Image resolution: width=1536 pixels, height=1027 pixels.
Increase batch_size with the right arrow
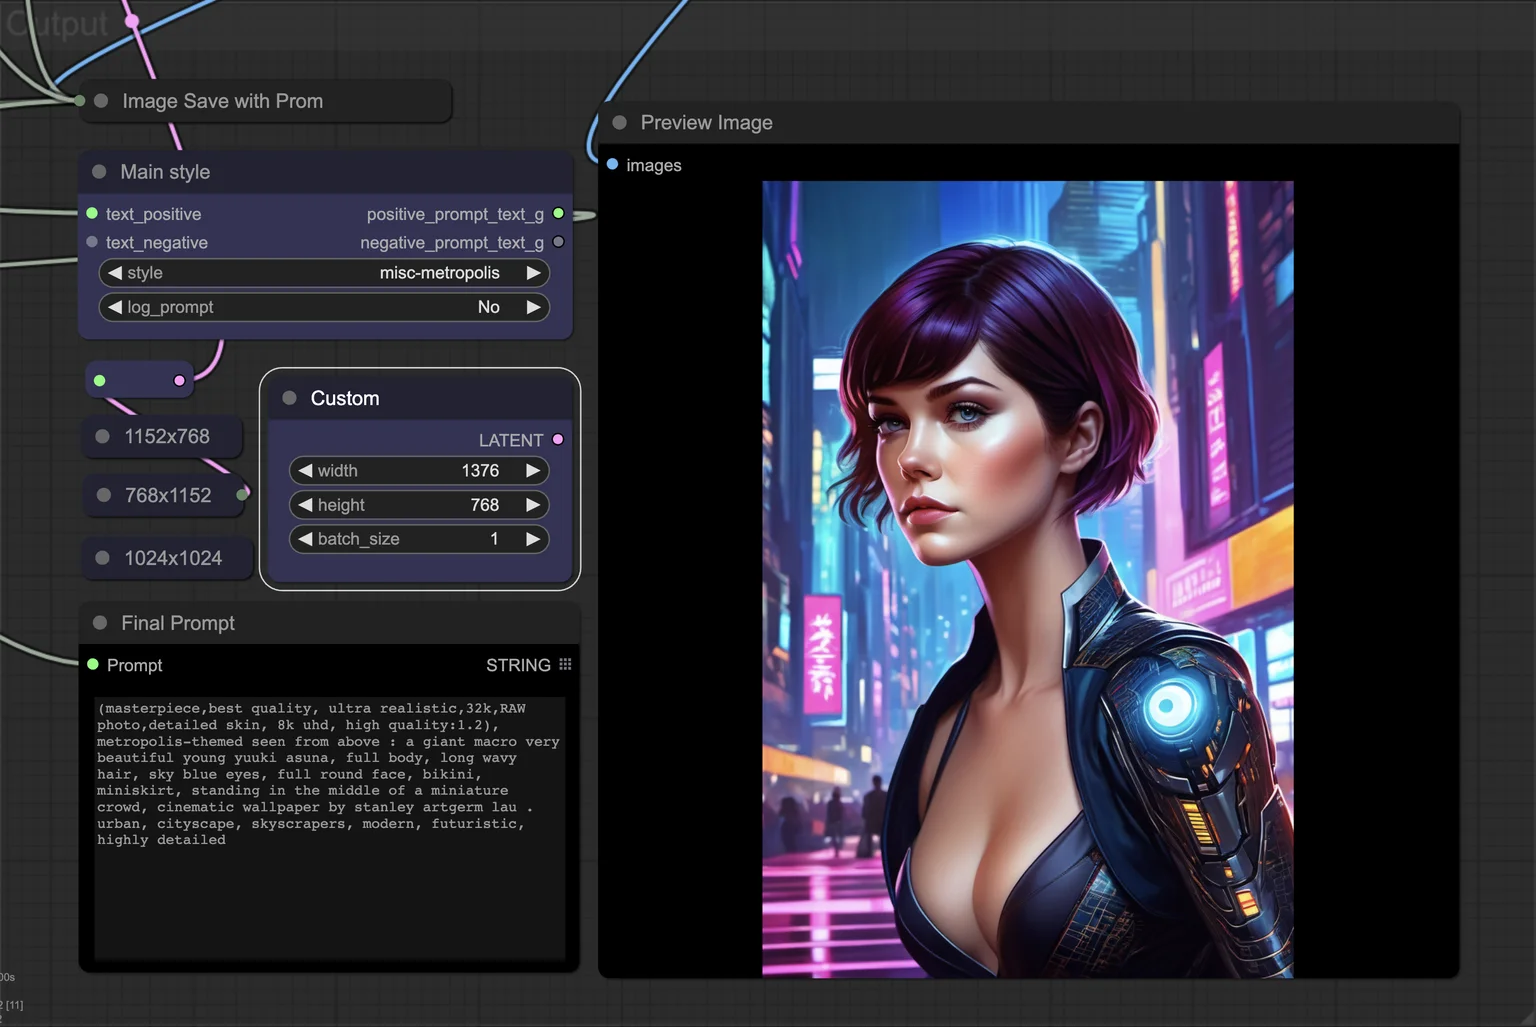point(533,539)
